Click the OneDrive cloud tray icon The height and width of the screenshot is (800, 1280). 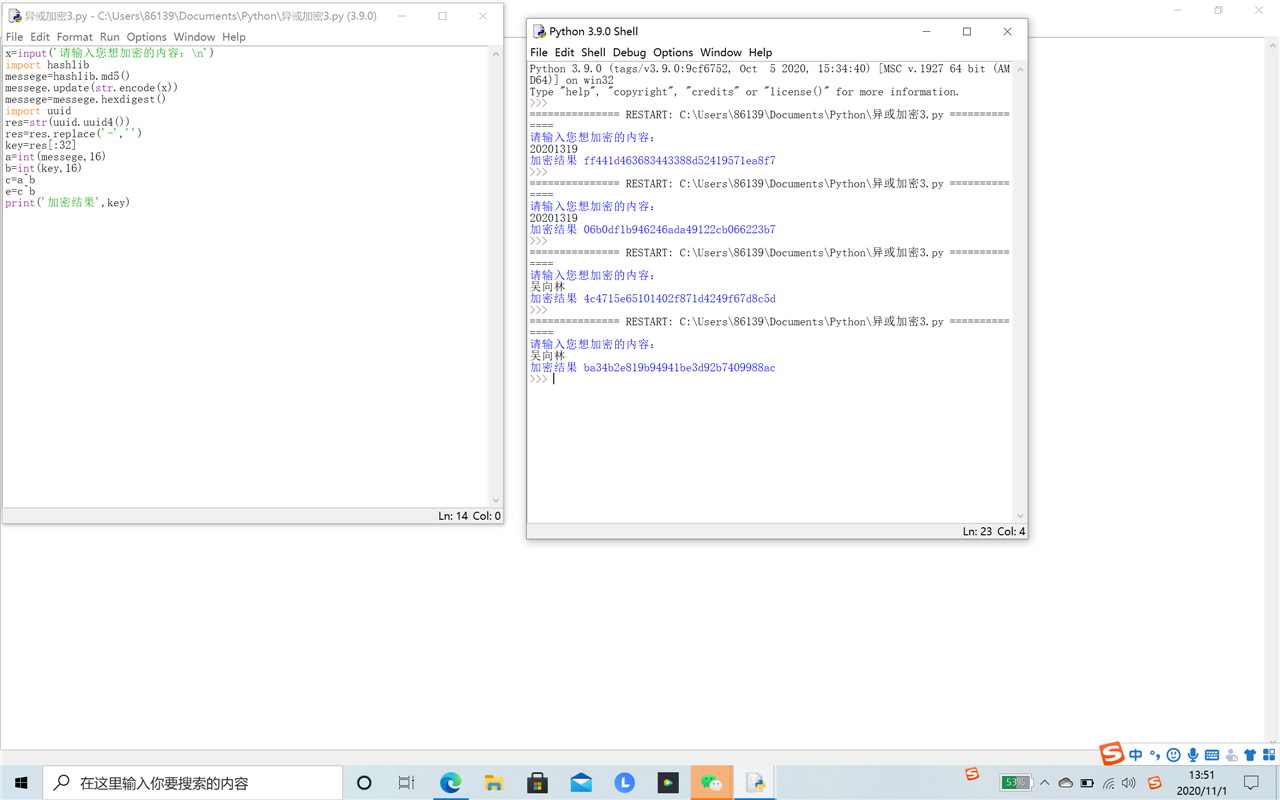coord(1066,783)
